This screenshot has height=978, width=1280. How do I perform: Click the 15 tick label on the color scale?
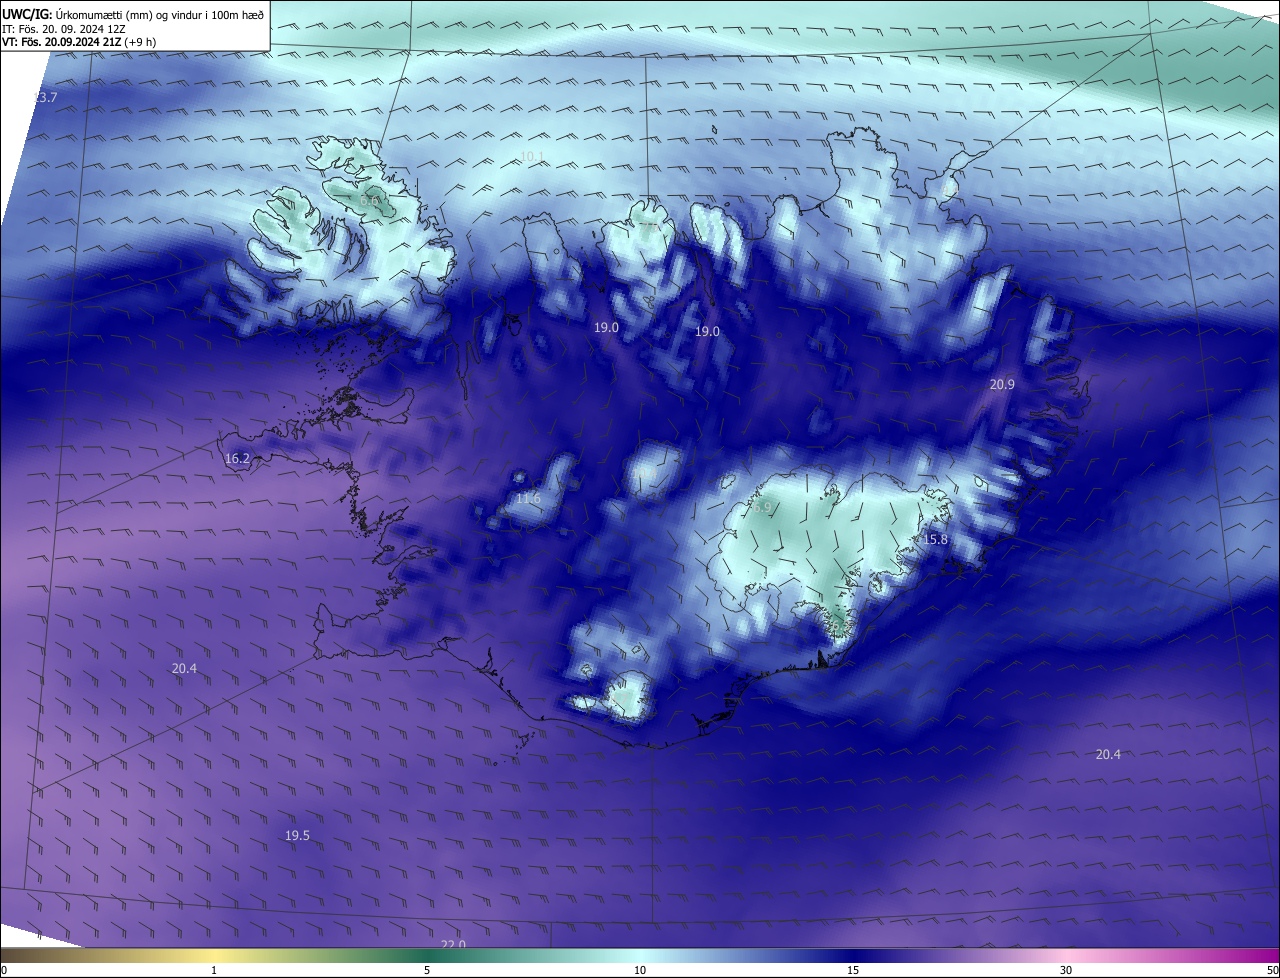(853, 970)
